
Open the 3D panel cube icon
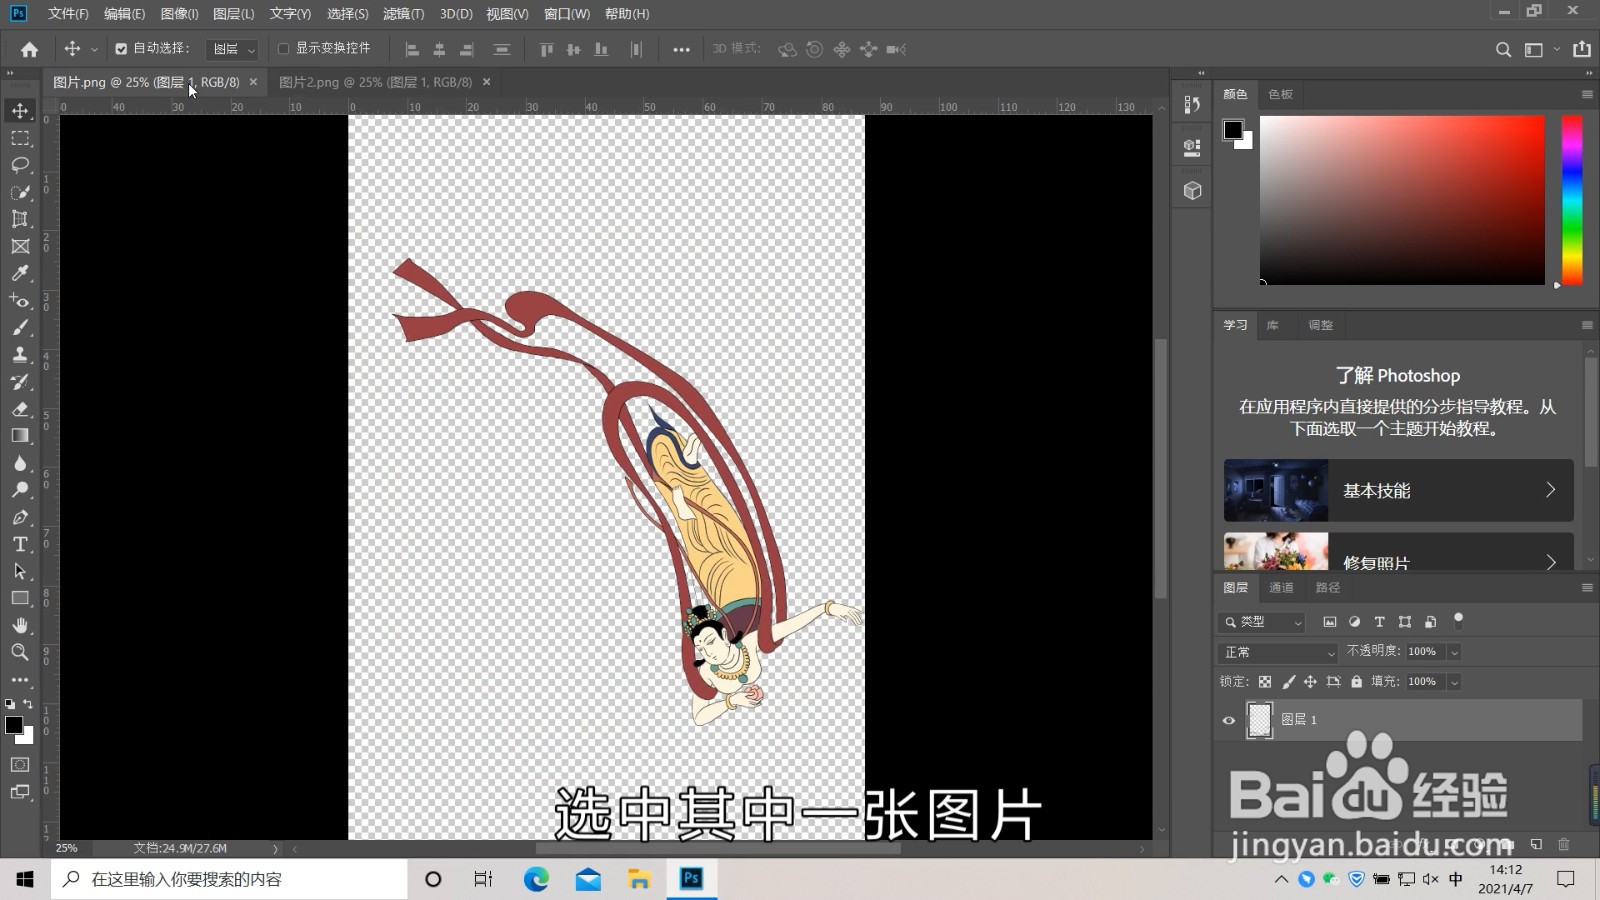(1192, 191)
